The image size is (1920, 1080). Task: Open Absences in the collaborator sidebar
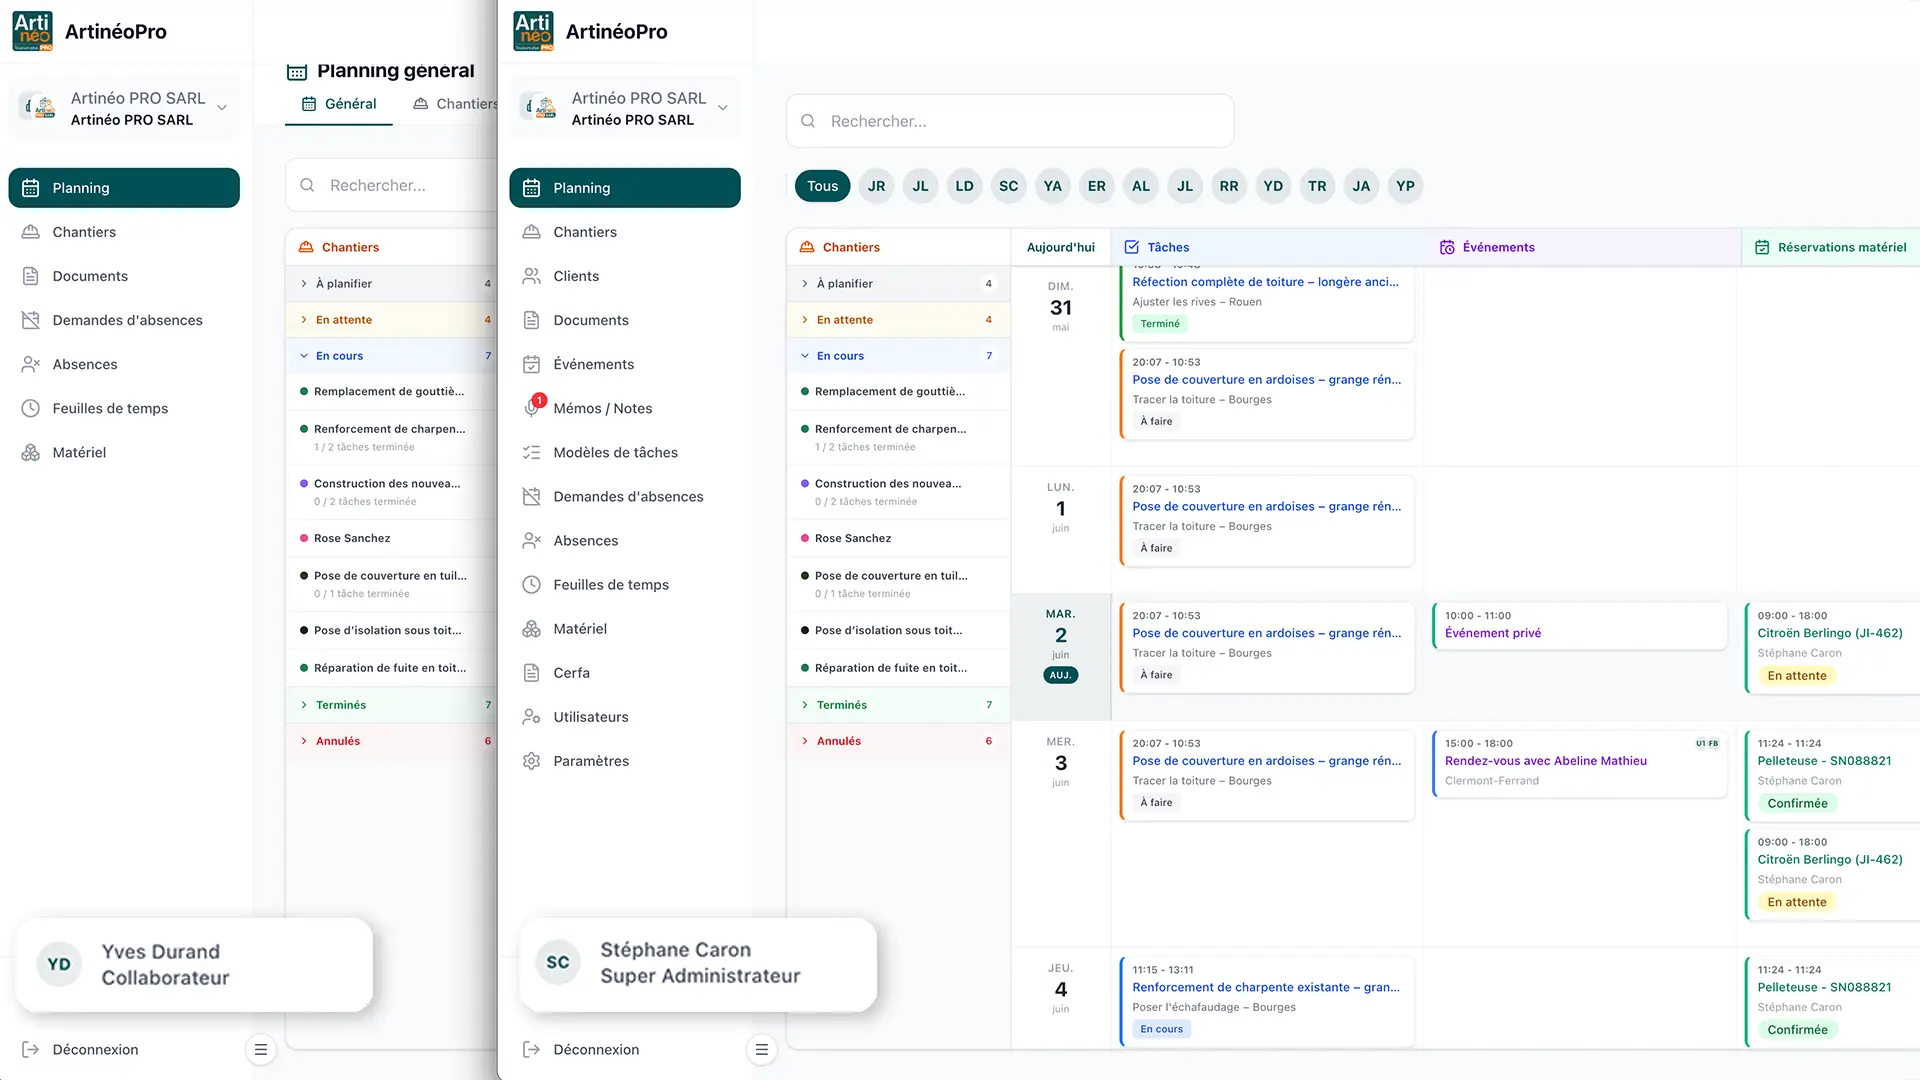point(124,364)
